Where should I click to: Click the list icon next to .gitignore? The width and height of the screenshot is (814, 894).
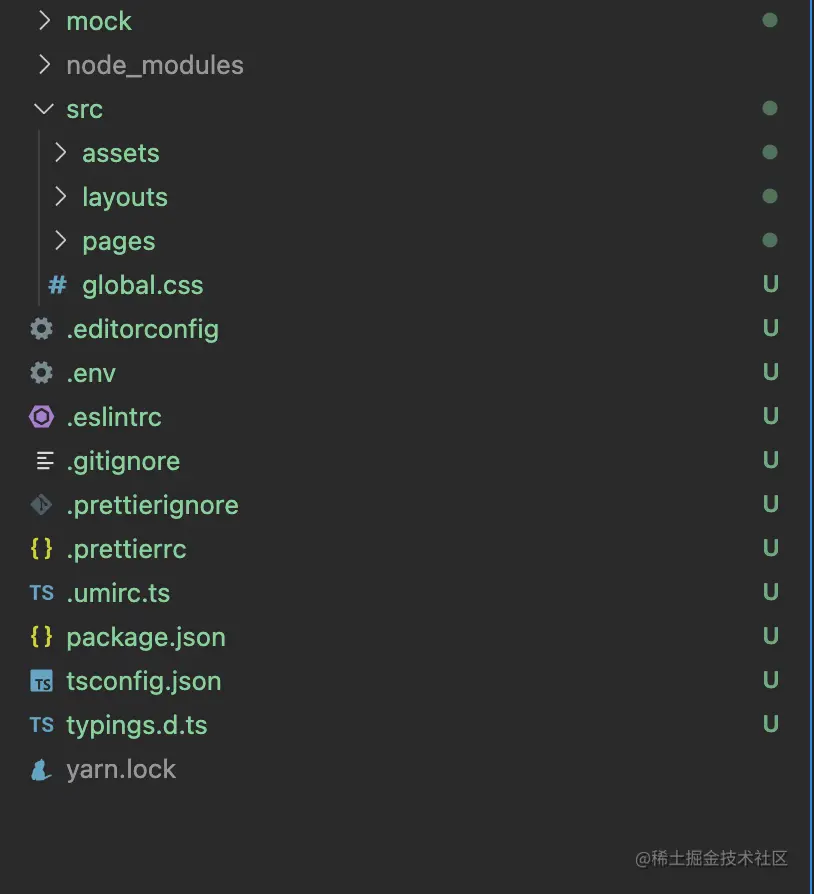[x=40, y=460]
